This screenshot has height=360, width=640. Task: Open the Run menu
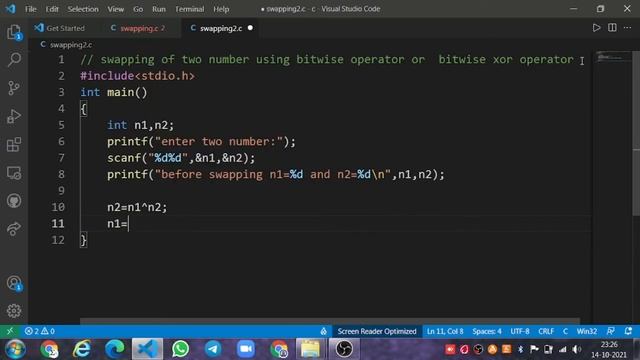pyautogui.click(x=159, y=9)
